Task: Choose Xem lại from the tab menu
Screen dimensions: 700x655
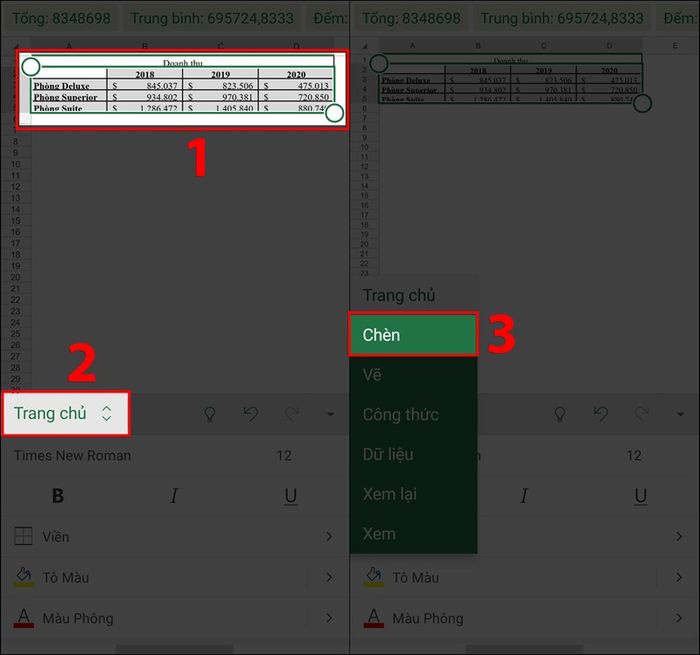Action: [x=413, y=494]
